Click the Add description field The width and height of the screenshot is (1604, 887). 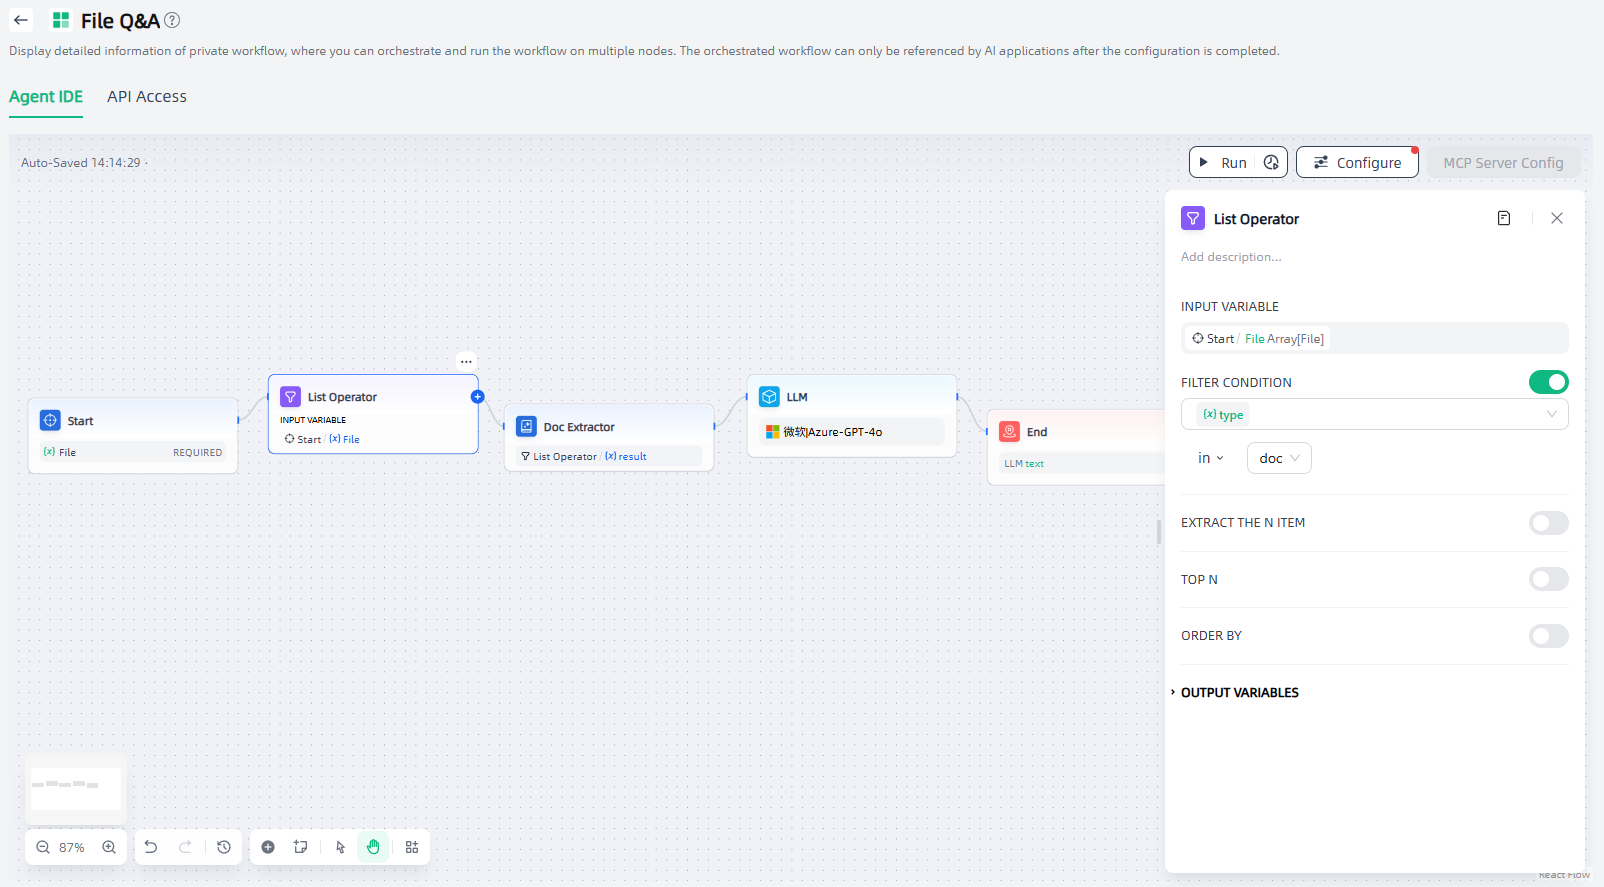1231,257
